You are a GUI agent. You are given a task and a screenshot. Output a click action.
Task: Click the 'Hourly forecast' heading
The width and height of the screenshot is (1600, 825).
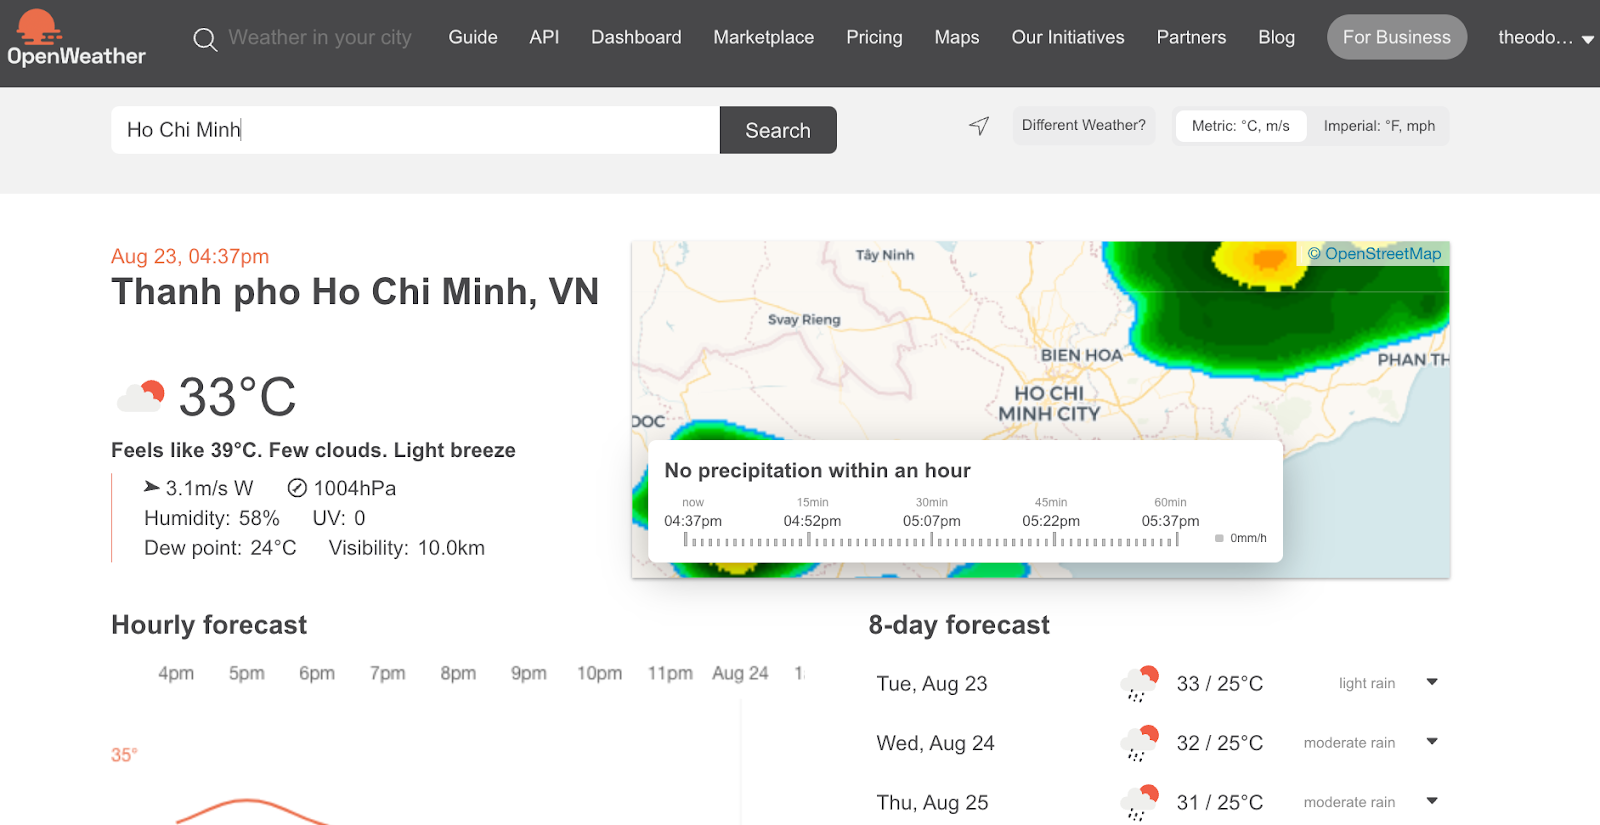209,625
